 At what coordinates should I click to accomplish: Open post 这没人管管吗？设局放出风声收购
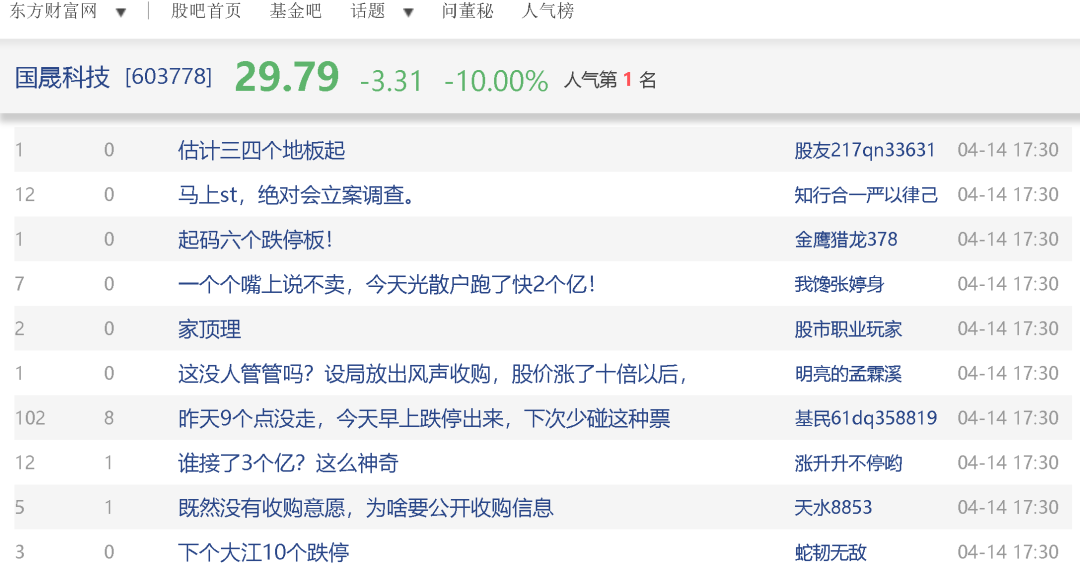pyautogui.click(x=433, y=374)
